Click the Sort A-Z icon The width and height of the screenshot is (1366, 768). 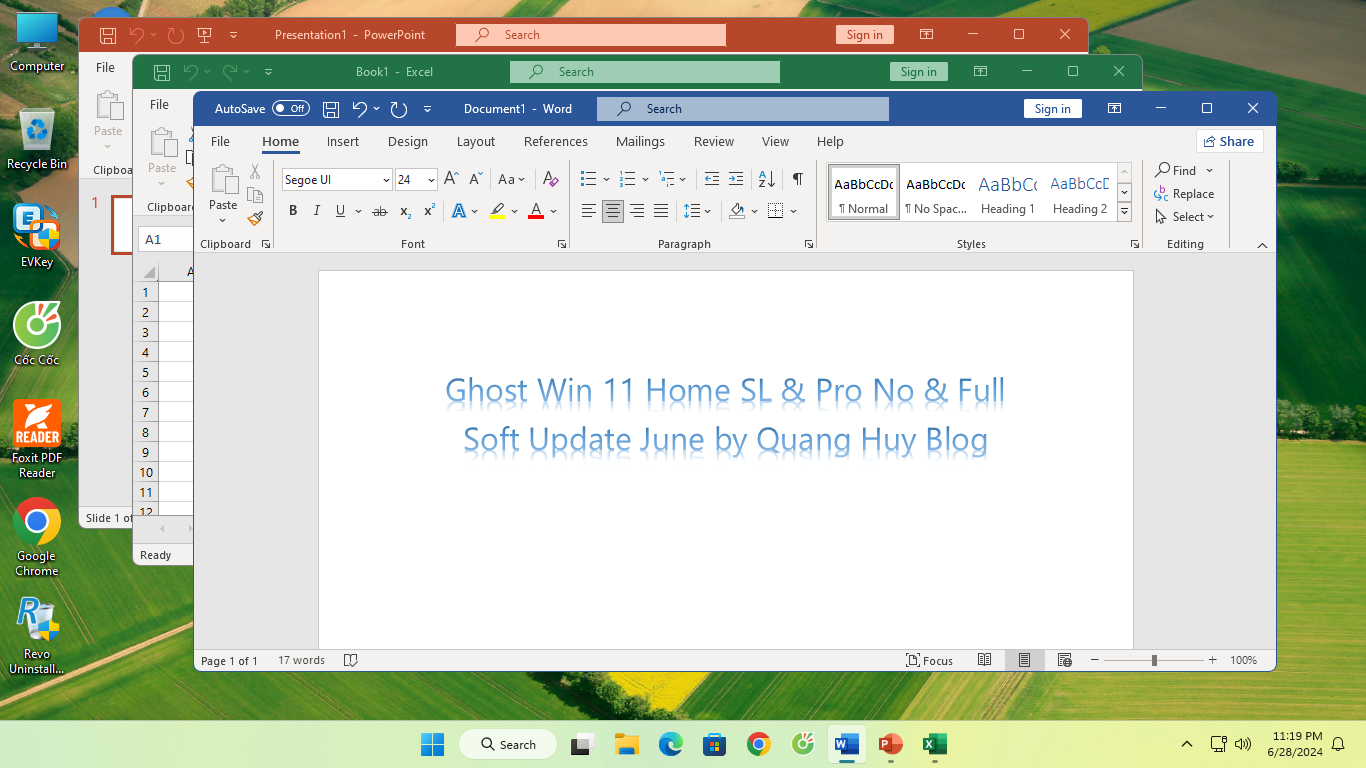click(x=767, y=179)
